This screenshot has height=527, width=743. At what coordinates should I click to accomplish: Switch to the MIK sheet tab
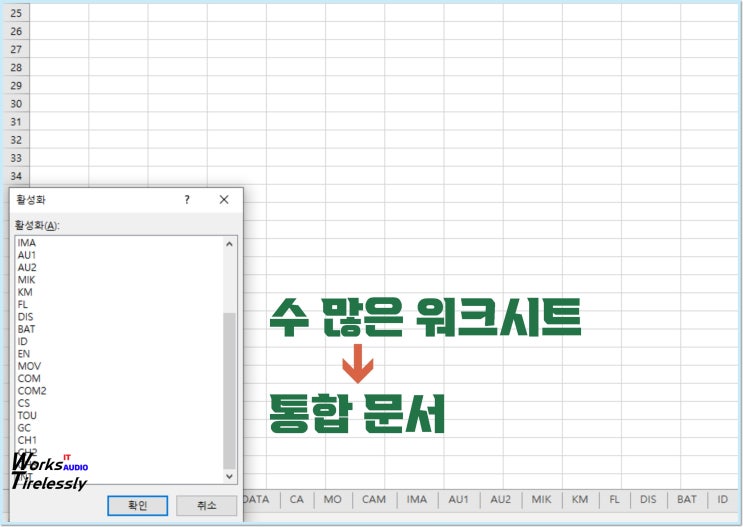[x=542, y=500]
